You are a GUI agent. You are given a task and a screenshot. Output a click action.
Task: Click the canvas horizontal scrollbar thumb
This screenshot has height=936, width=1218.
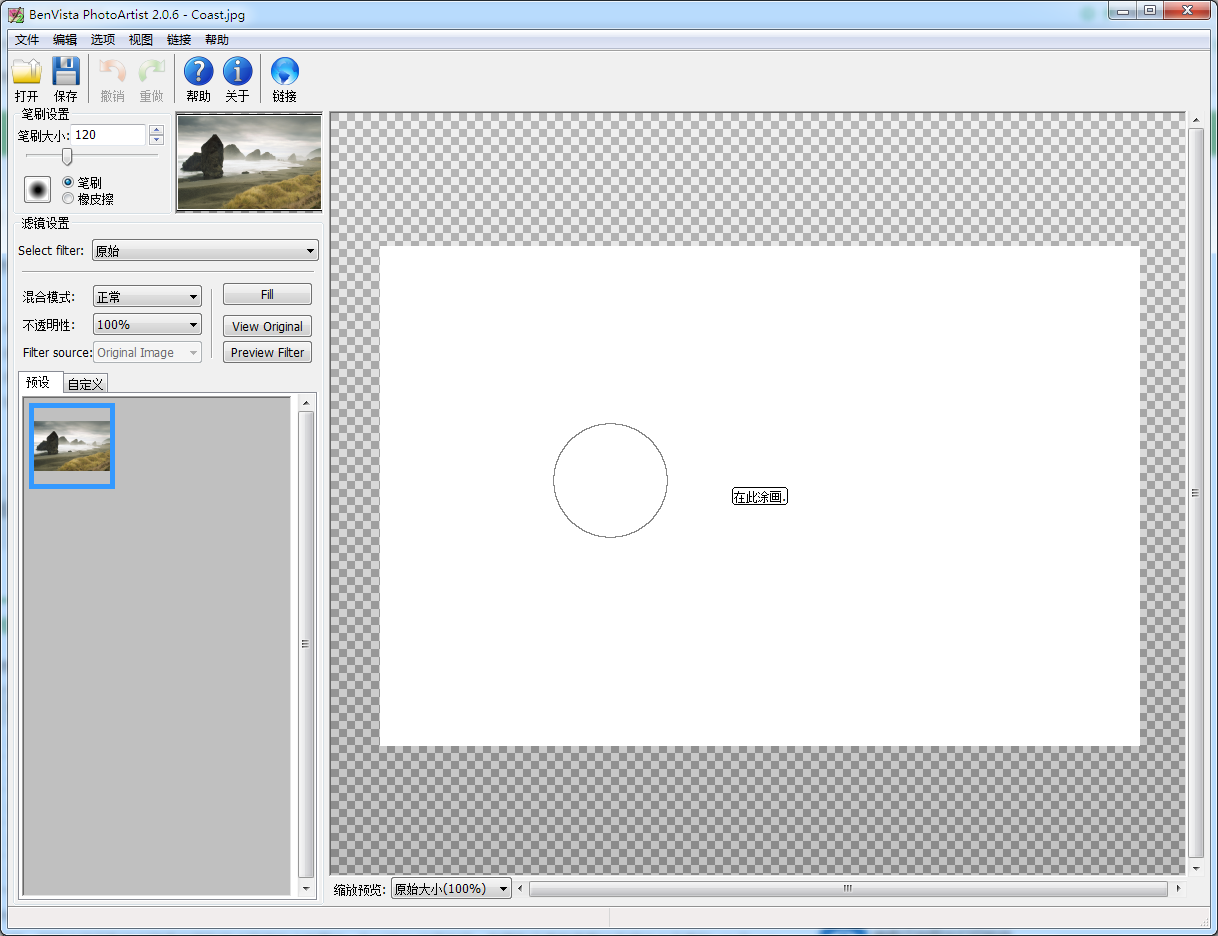[x=848, y=888]
